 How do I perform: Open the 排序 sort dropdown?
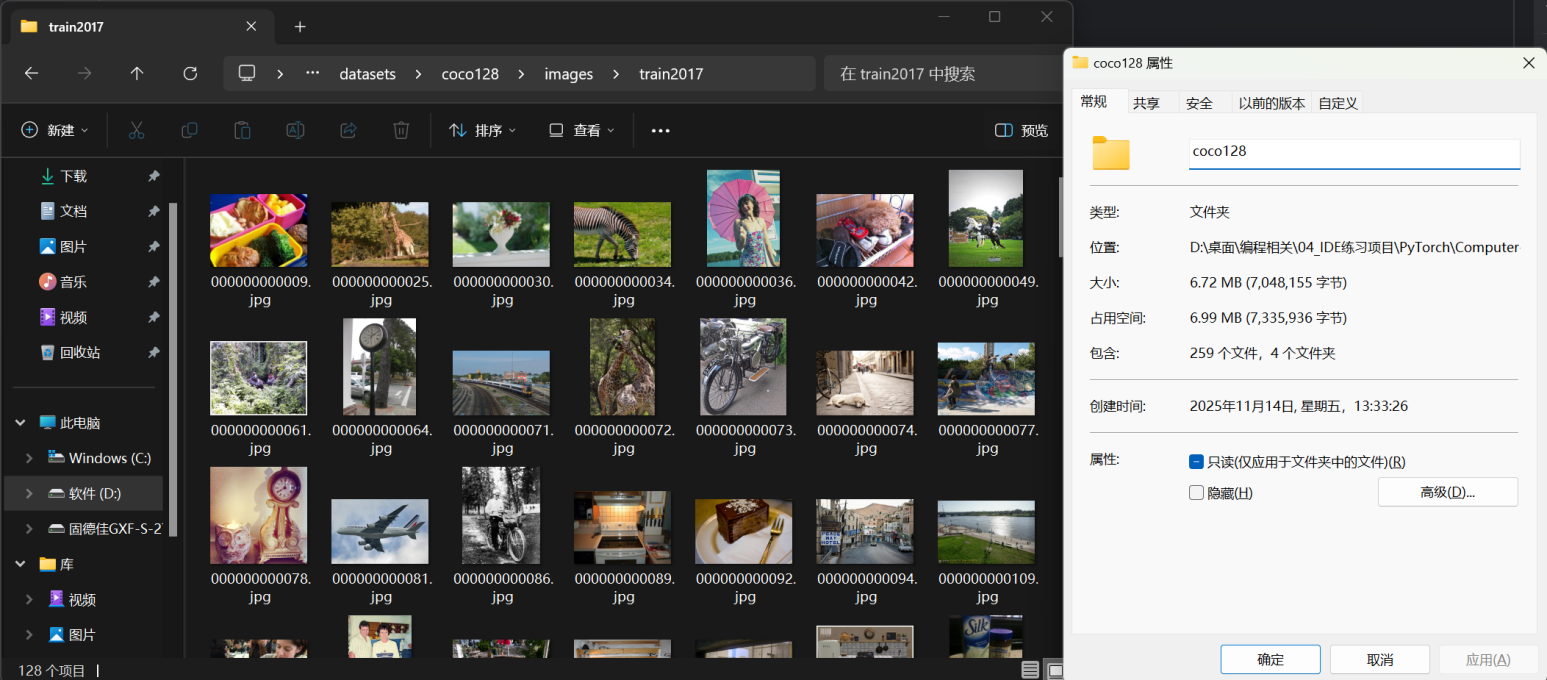click(482, 130)
